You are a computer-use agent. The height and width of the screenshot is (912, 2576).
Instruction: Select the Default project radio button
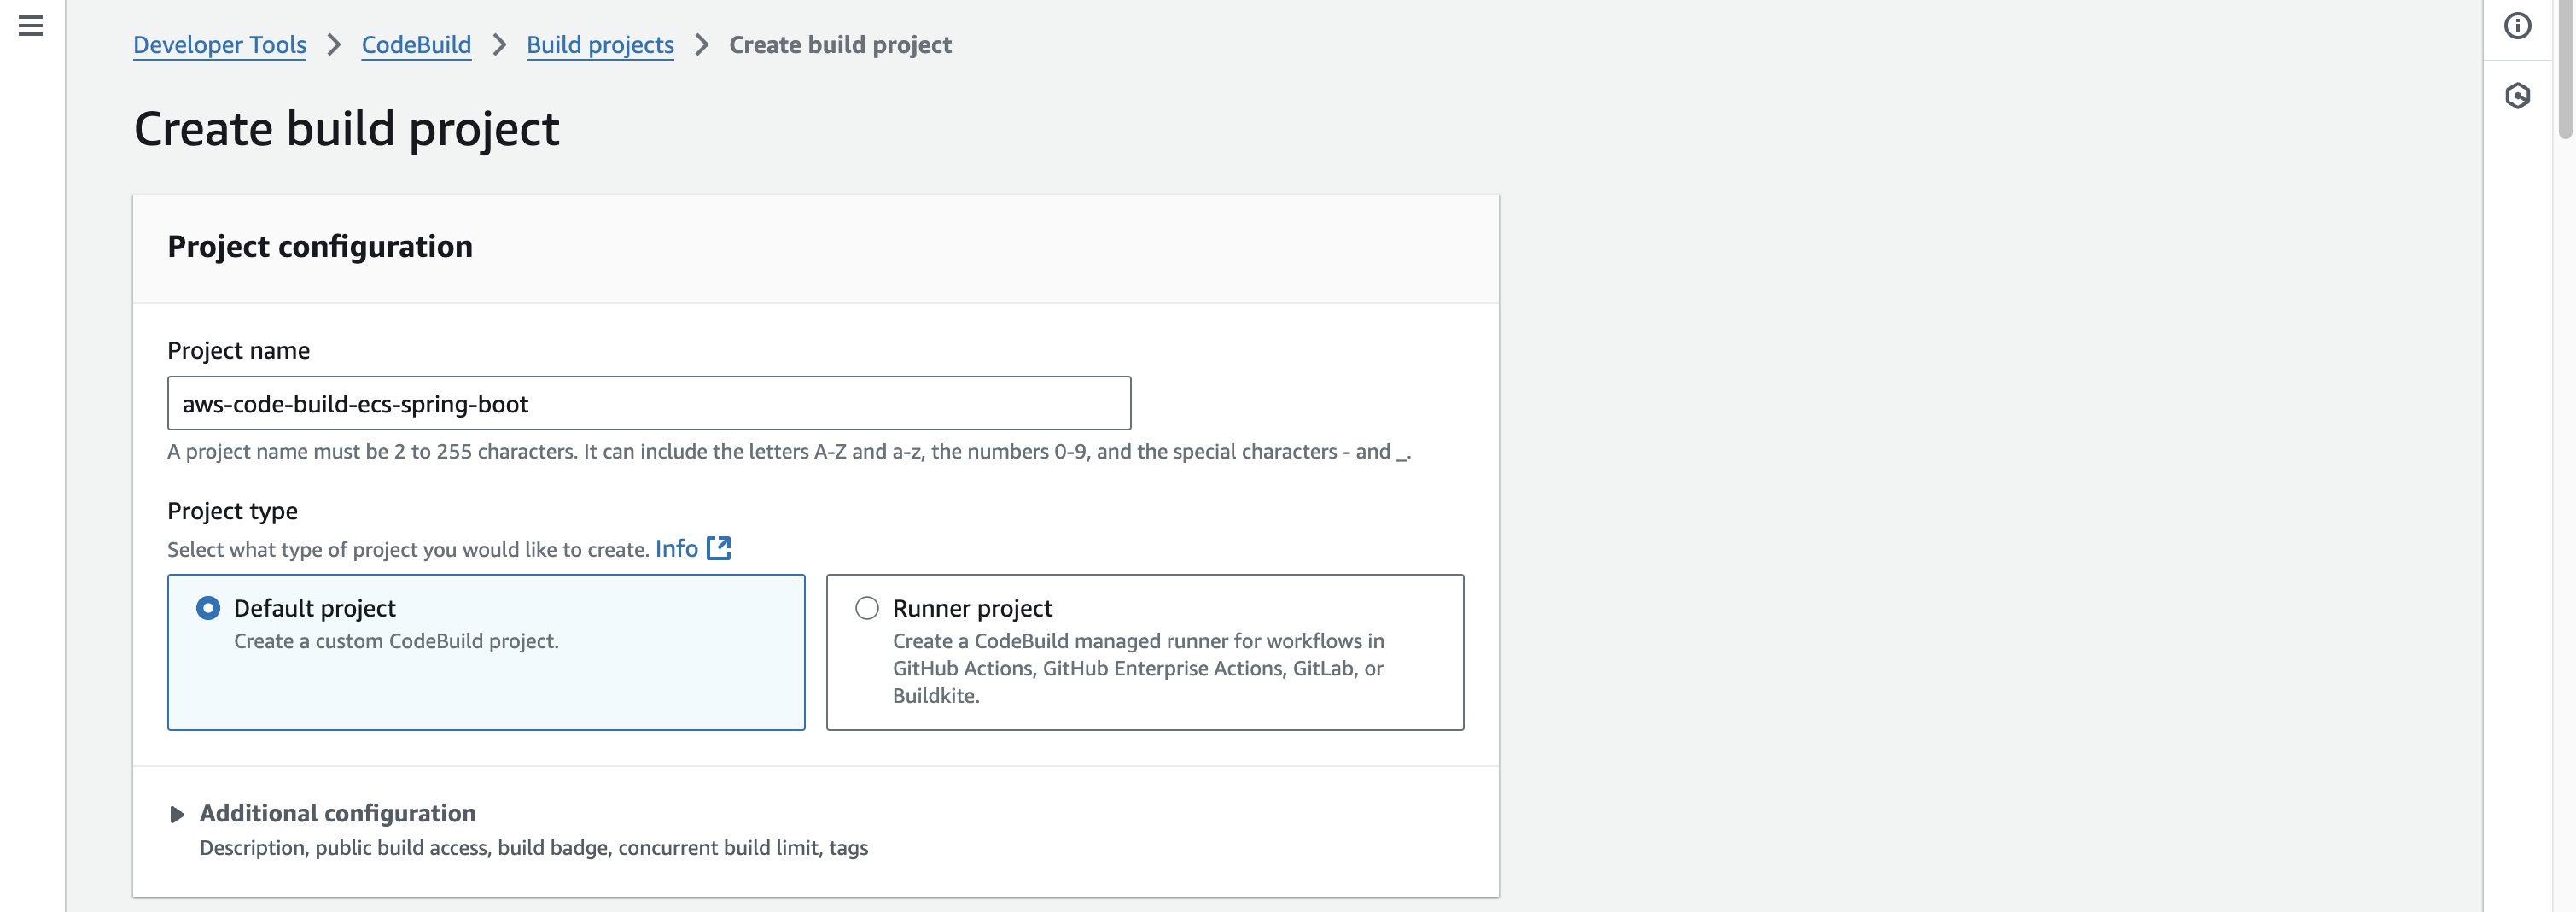[208, 608]
